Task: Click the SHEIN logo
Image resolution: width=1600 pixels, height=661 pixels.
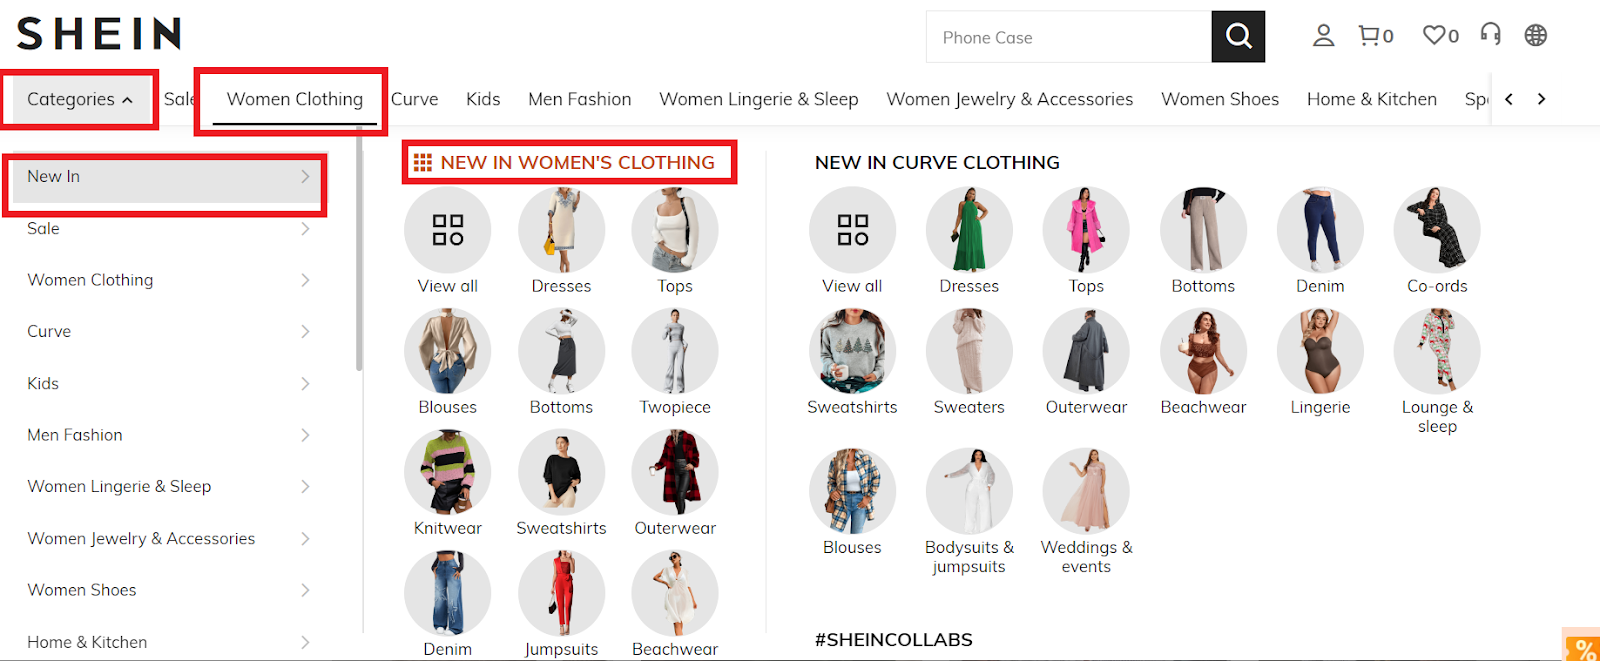Action: tap(99, 34)
